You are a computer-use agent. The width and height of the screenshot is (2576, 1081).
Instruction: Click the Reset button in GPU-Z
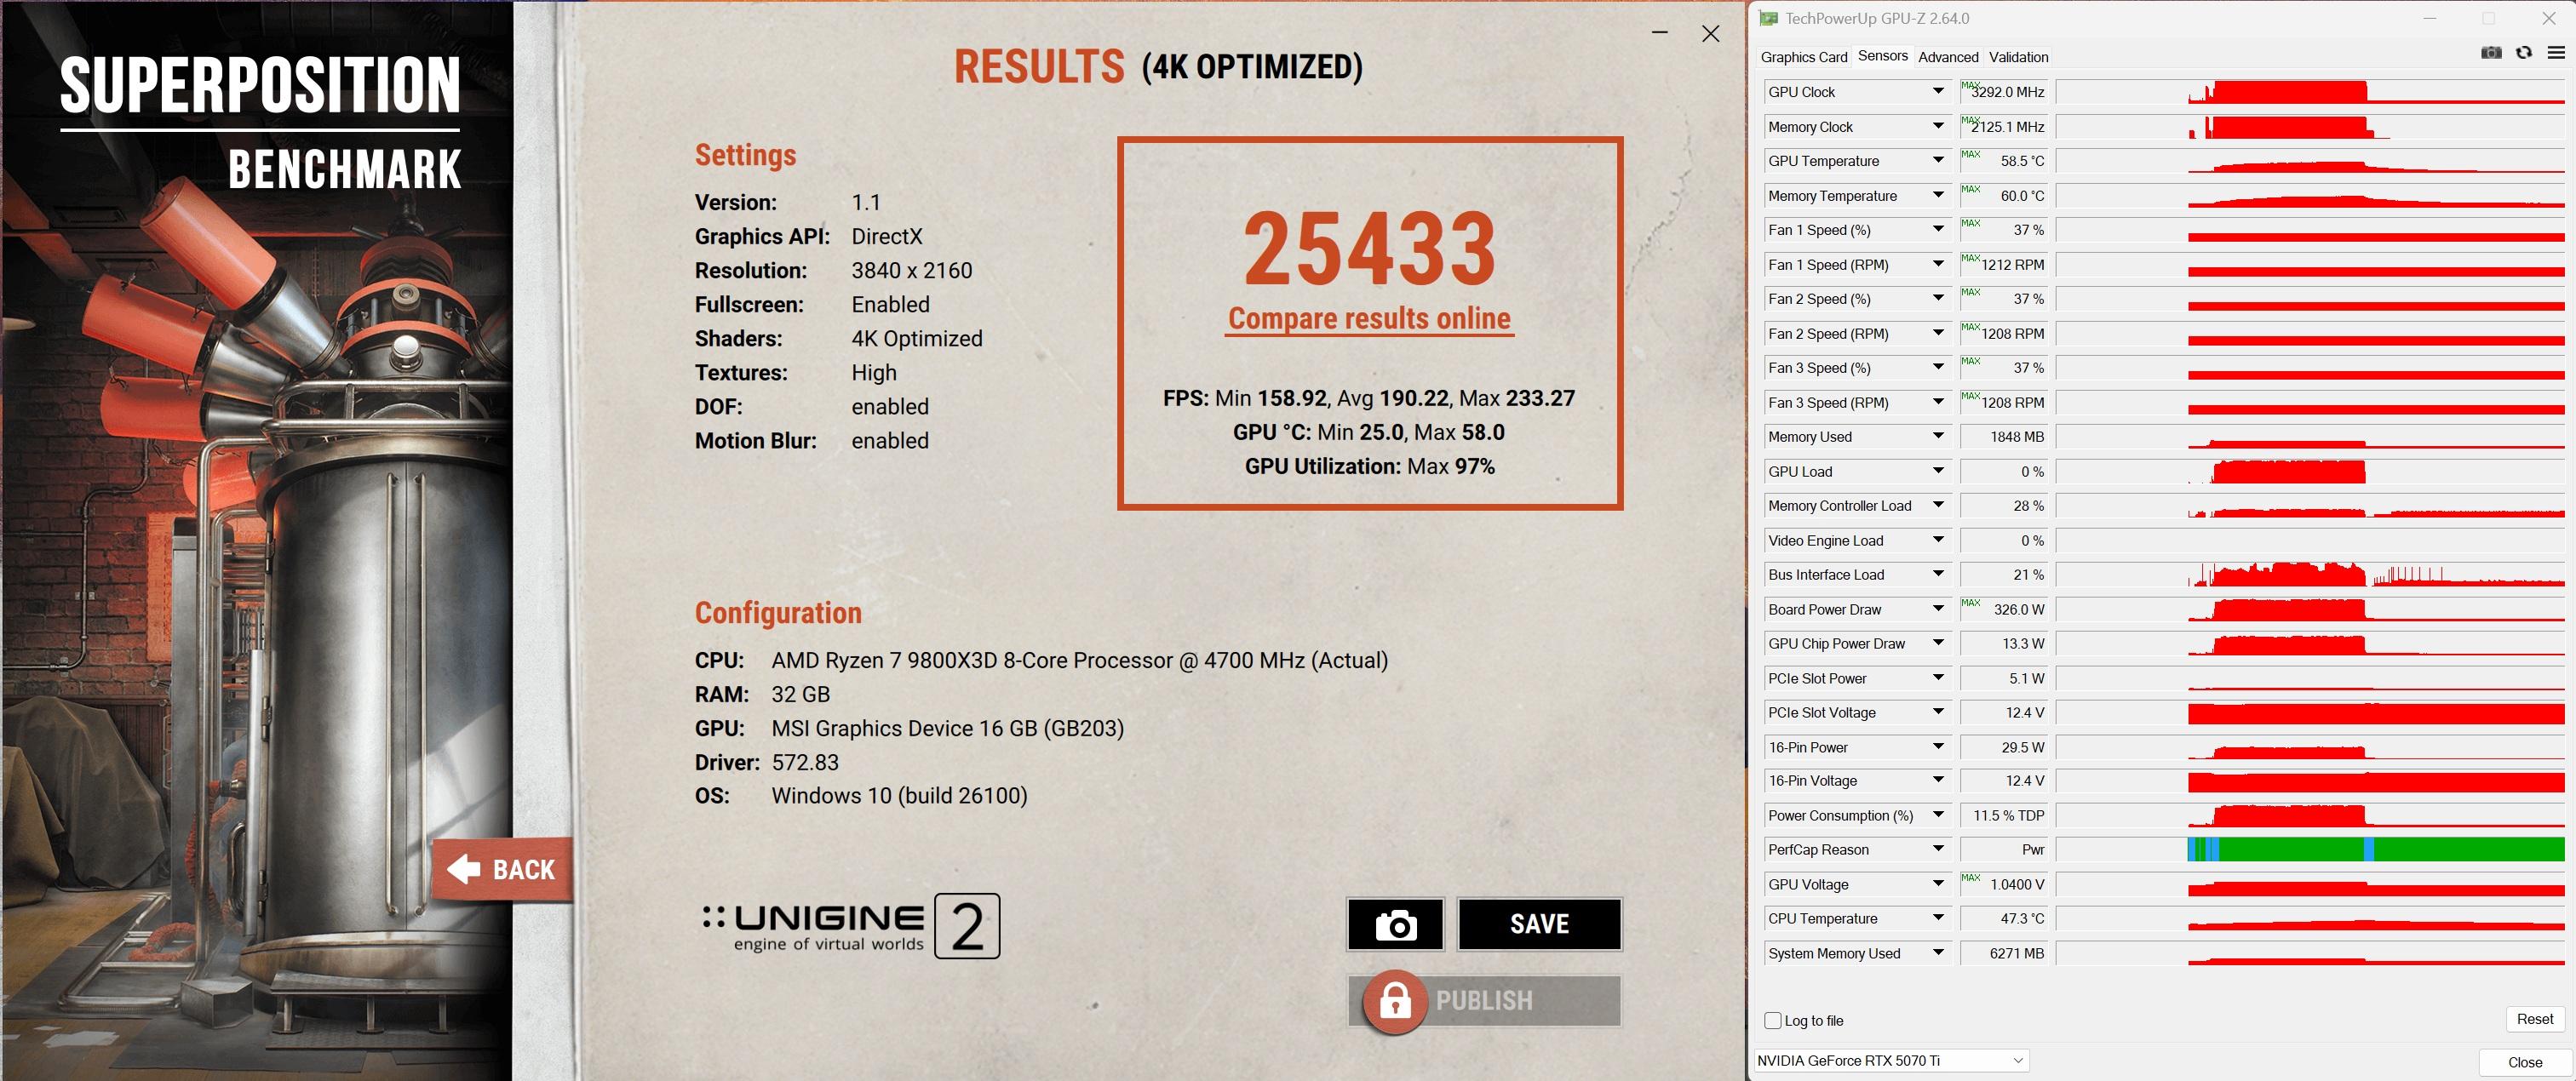(2534, 1019)
